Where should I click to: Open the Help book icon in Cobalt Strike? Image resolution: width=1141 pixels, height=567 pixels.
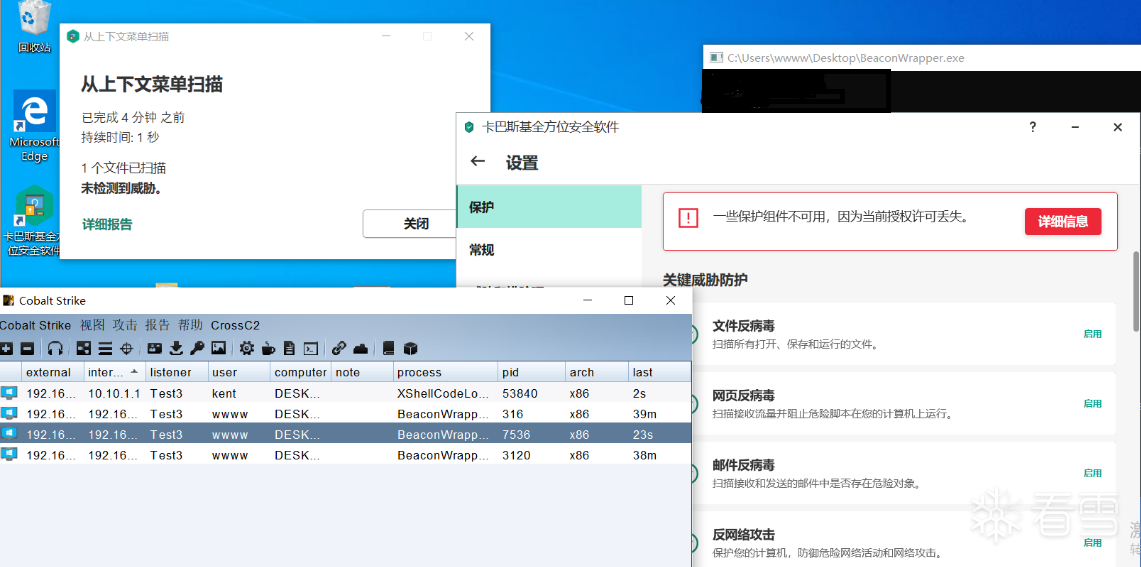pyautogui.click(x=388, y=348)
